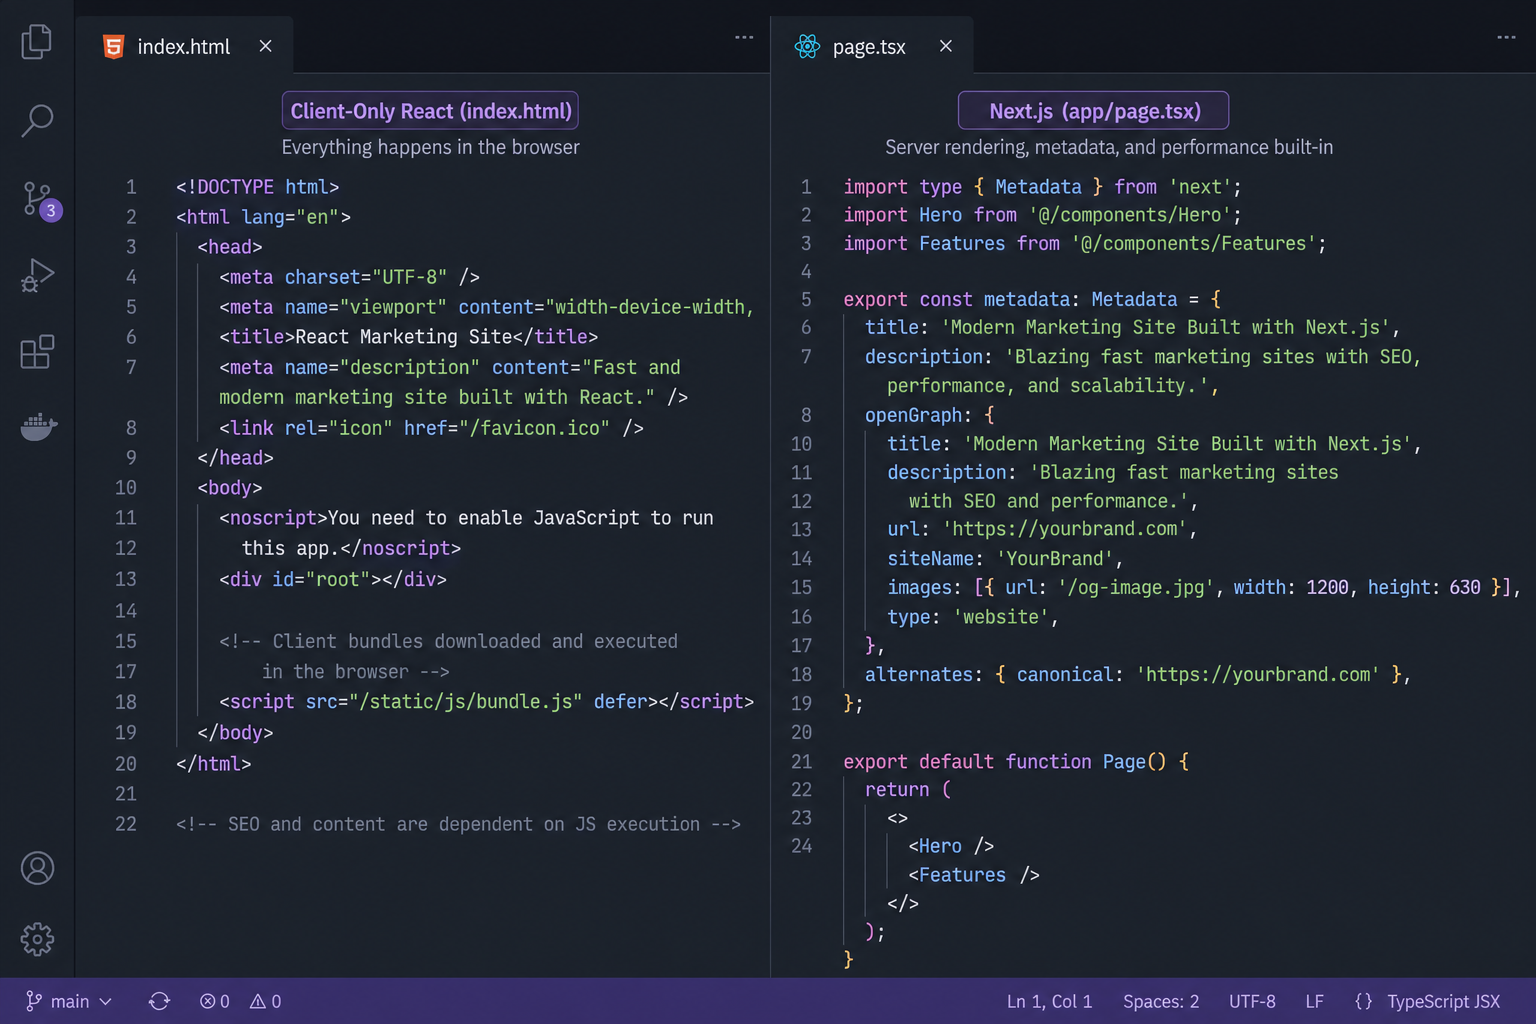
Task: Open the Extensions view icon
Action: [x=37, y=351]
